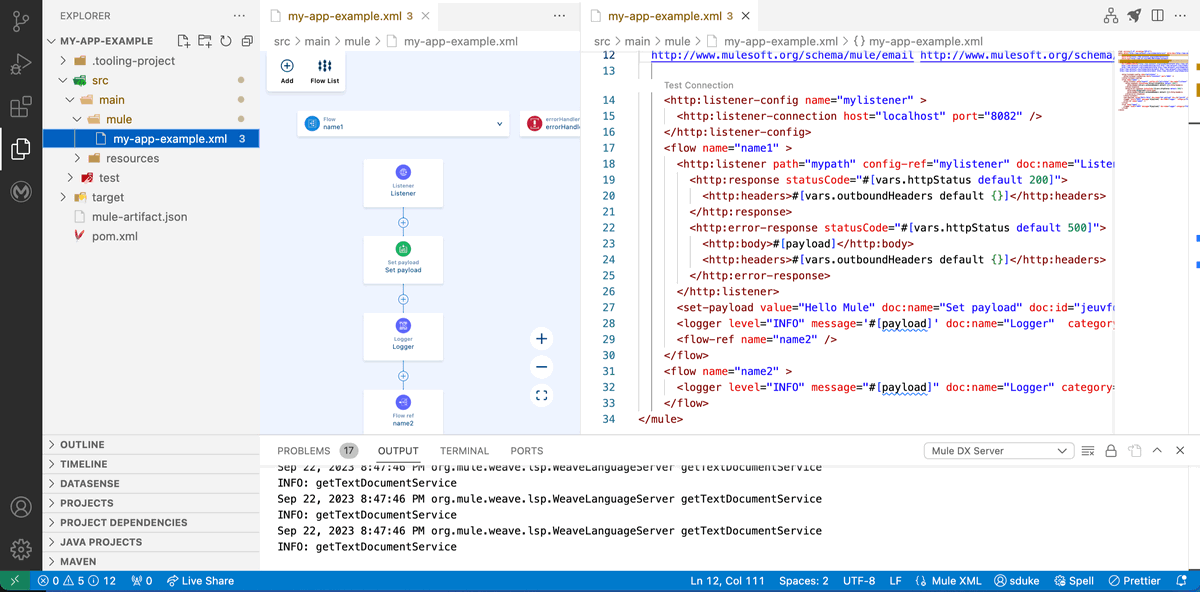Image resolution: width=1200 pixels, height=592 pixels.
Task: Select the XML editor tab my-app-example.xml
Action: tap(669, 16)
